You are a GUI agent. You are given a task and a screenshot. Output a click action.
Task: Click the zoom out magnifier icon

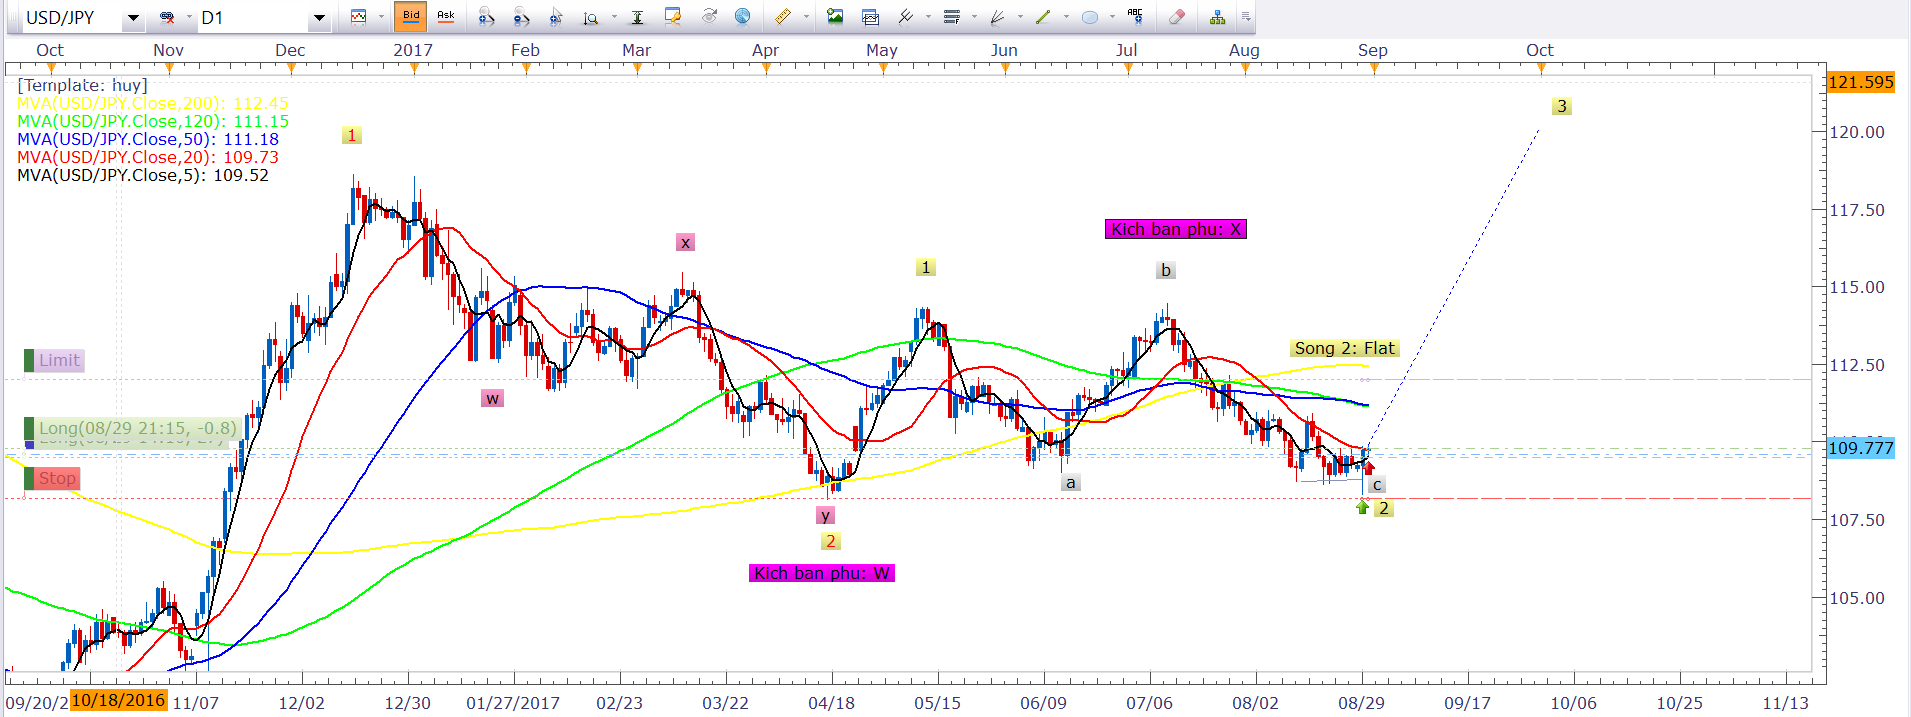tap(521, 17)
